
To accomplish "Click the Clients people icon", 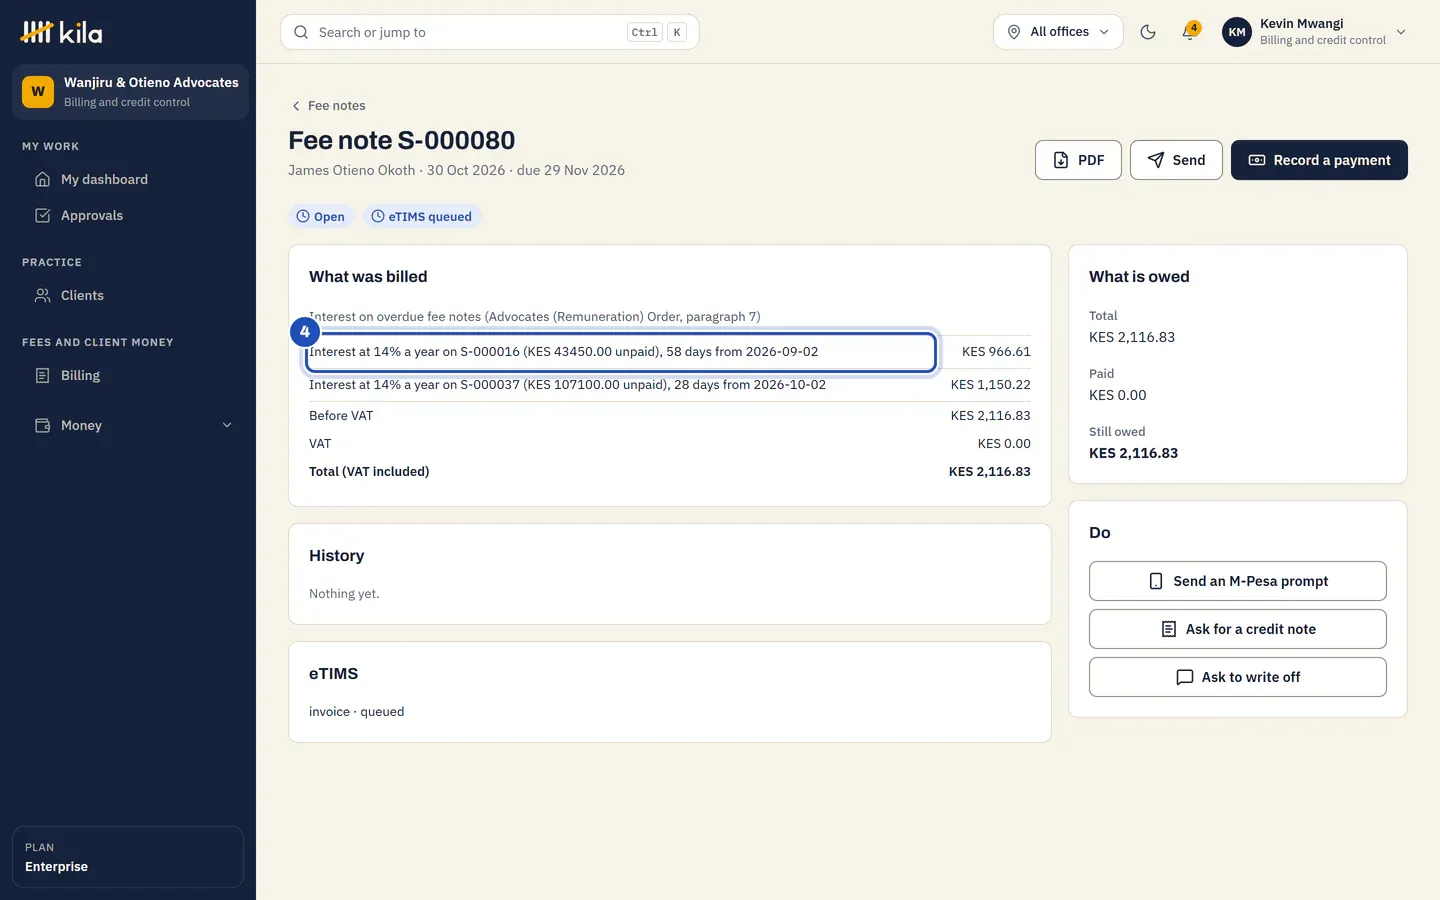I will [42, 295].
